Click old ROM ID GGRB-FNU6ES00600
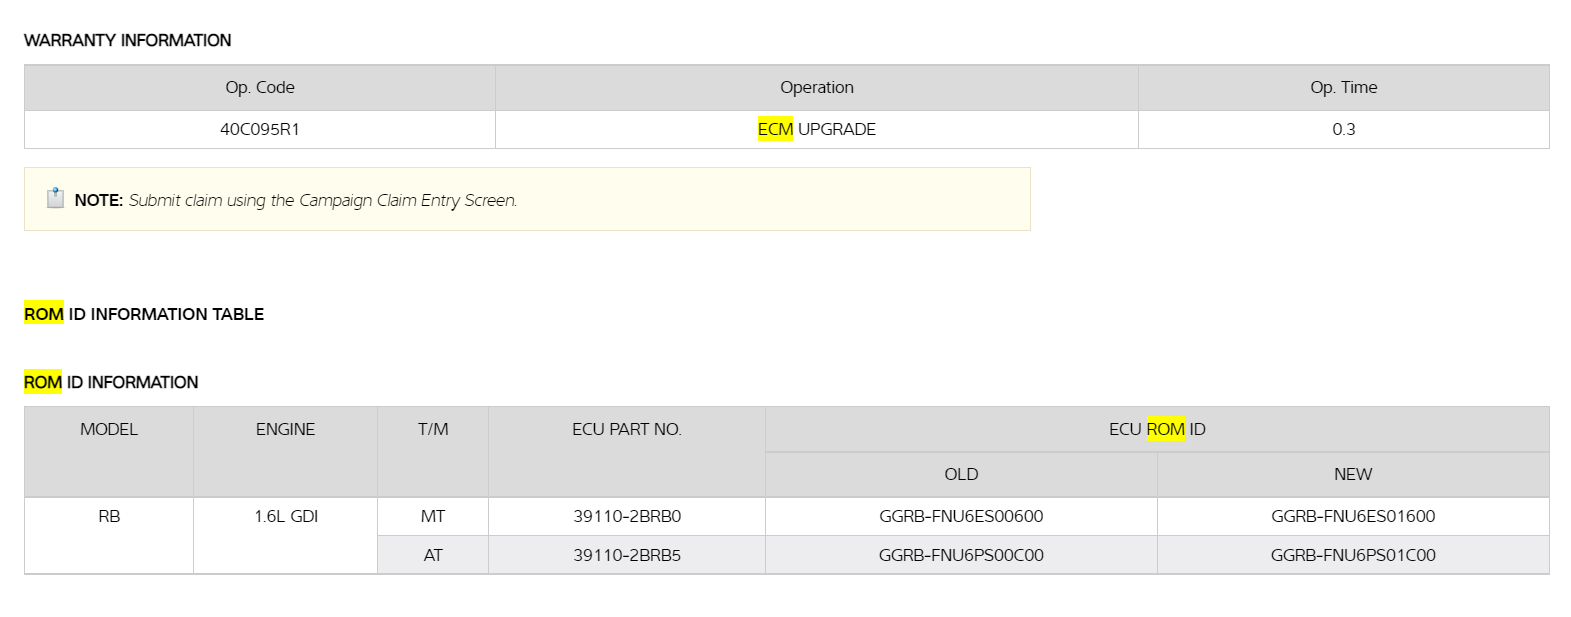1571x617 pixels. 961,516
